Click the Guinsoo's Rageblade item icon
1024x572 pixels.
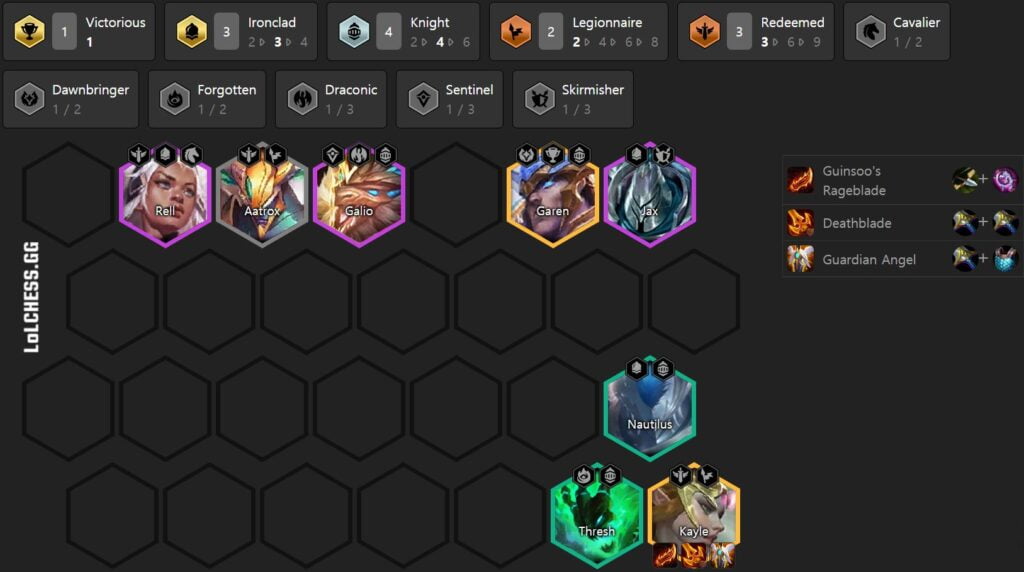800,180
